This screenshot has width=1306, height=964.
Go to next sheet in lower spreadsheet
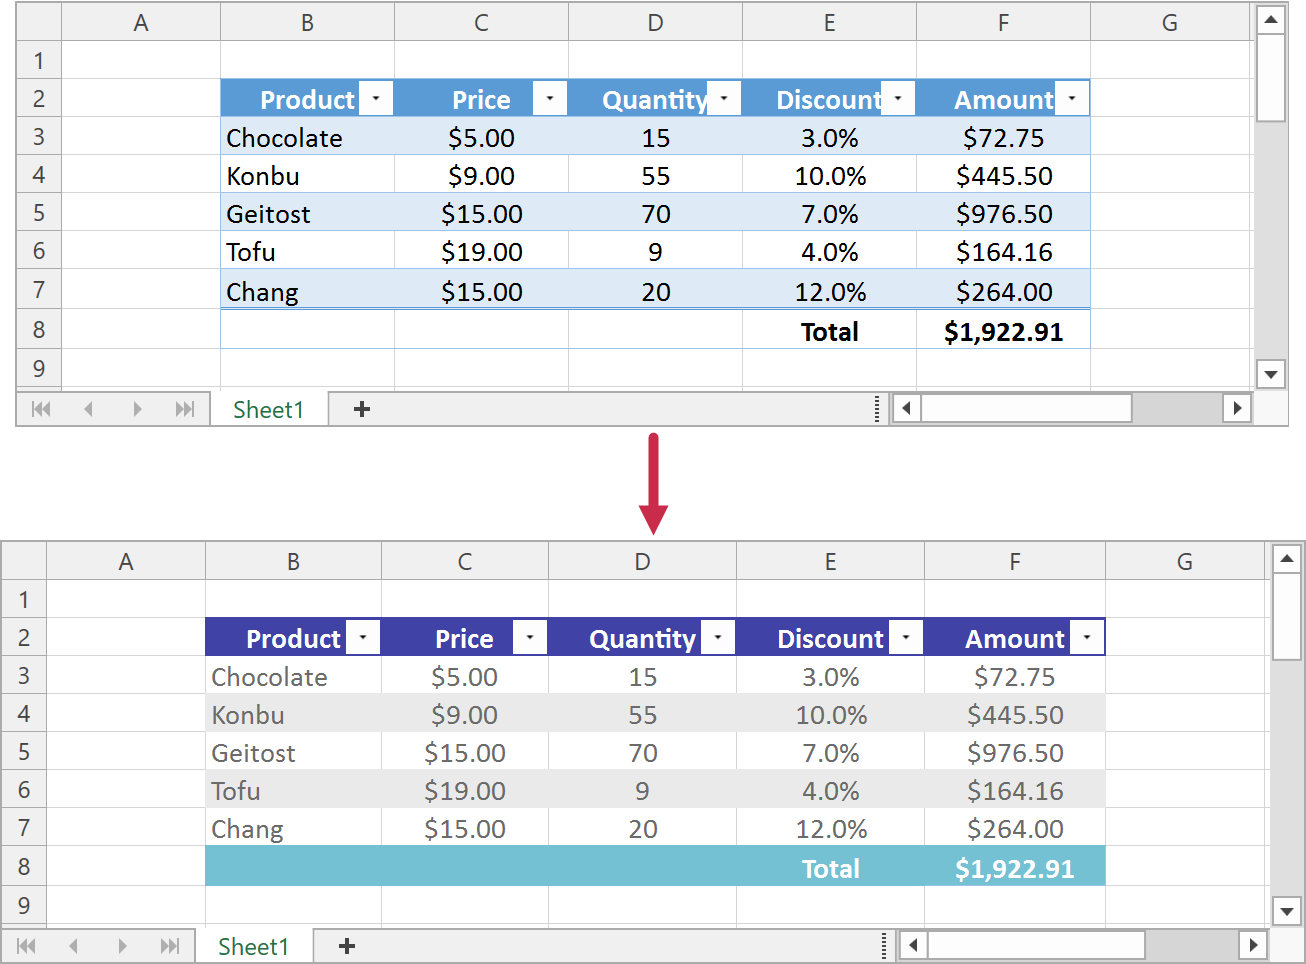122,946
